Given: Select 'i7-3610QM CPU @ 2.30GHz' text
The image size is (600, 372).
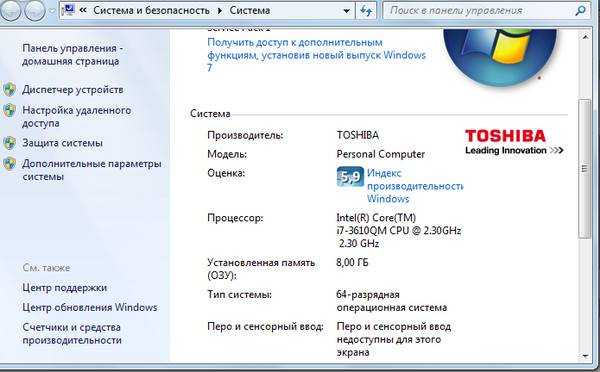Looking at the screenshot, I should (x=399, y=230).
